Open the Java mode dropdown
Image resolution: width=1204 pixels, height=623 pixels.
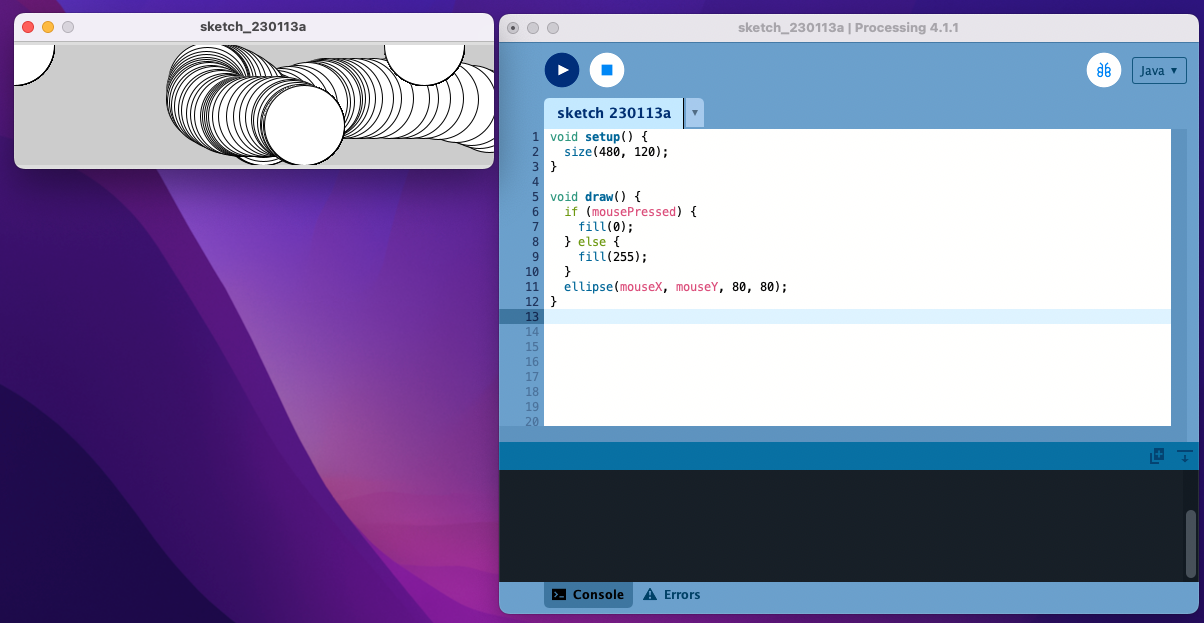pos(1159,71)
